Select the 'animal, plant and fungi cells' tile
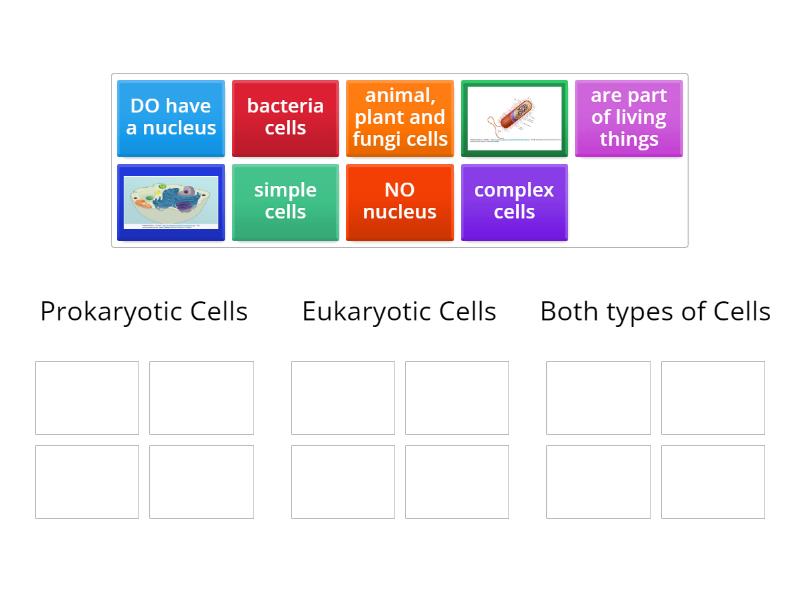 point(399,118)
